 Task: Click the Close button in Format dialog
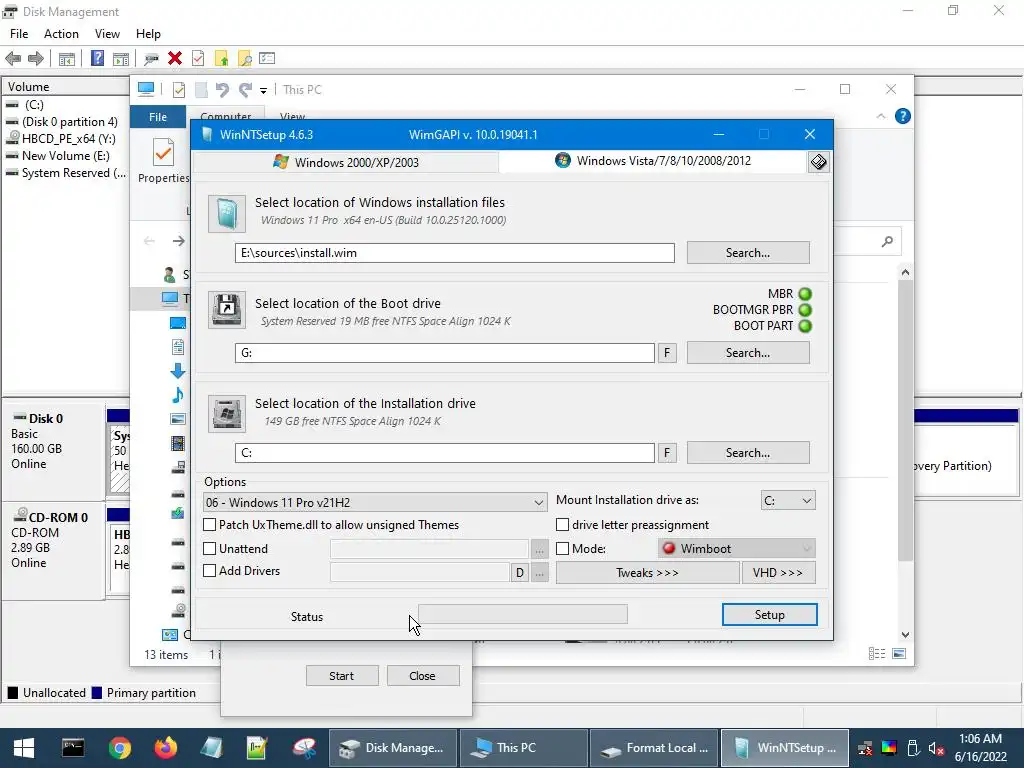(423, 676)
